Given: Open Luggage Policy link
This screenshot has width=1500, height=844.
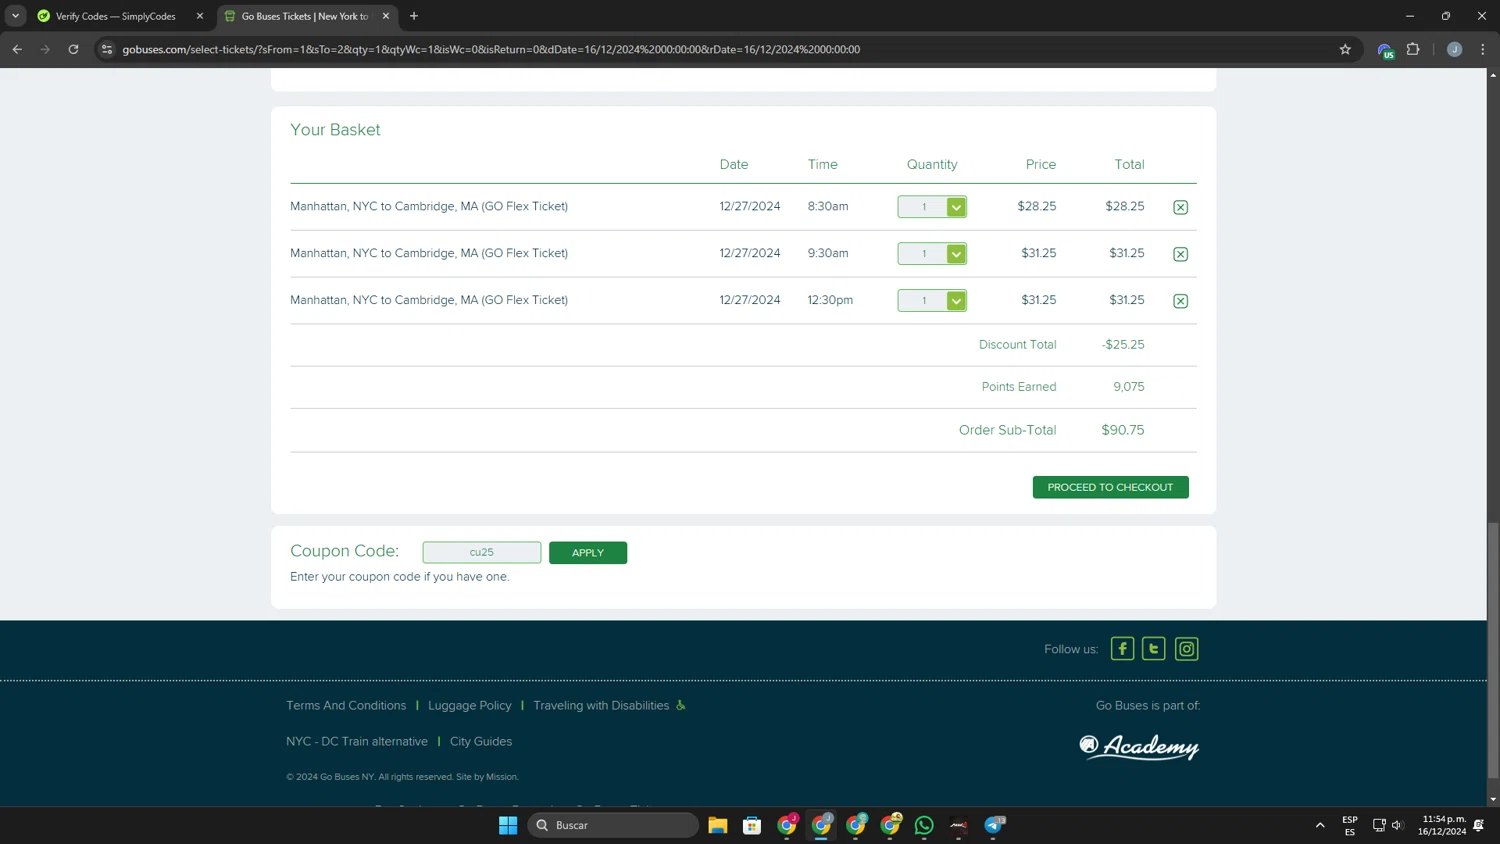Looking at the screenshot, I should (x=470, y=705).
